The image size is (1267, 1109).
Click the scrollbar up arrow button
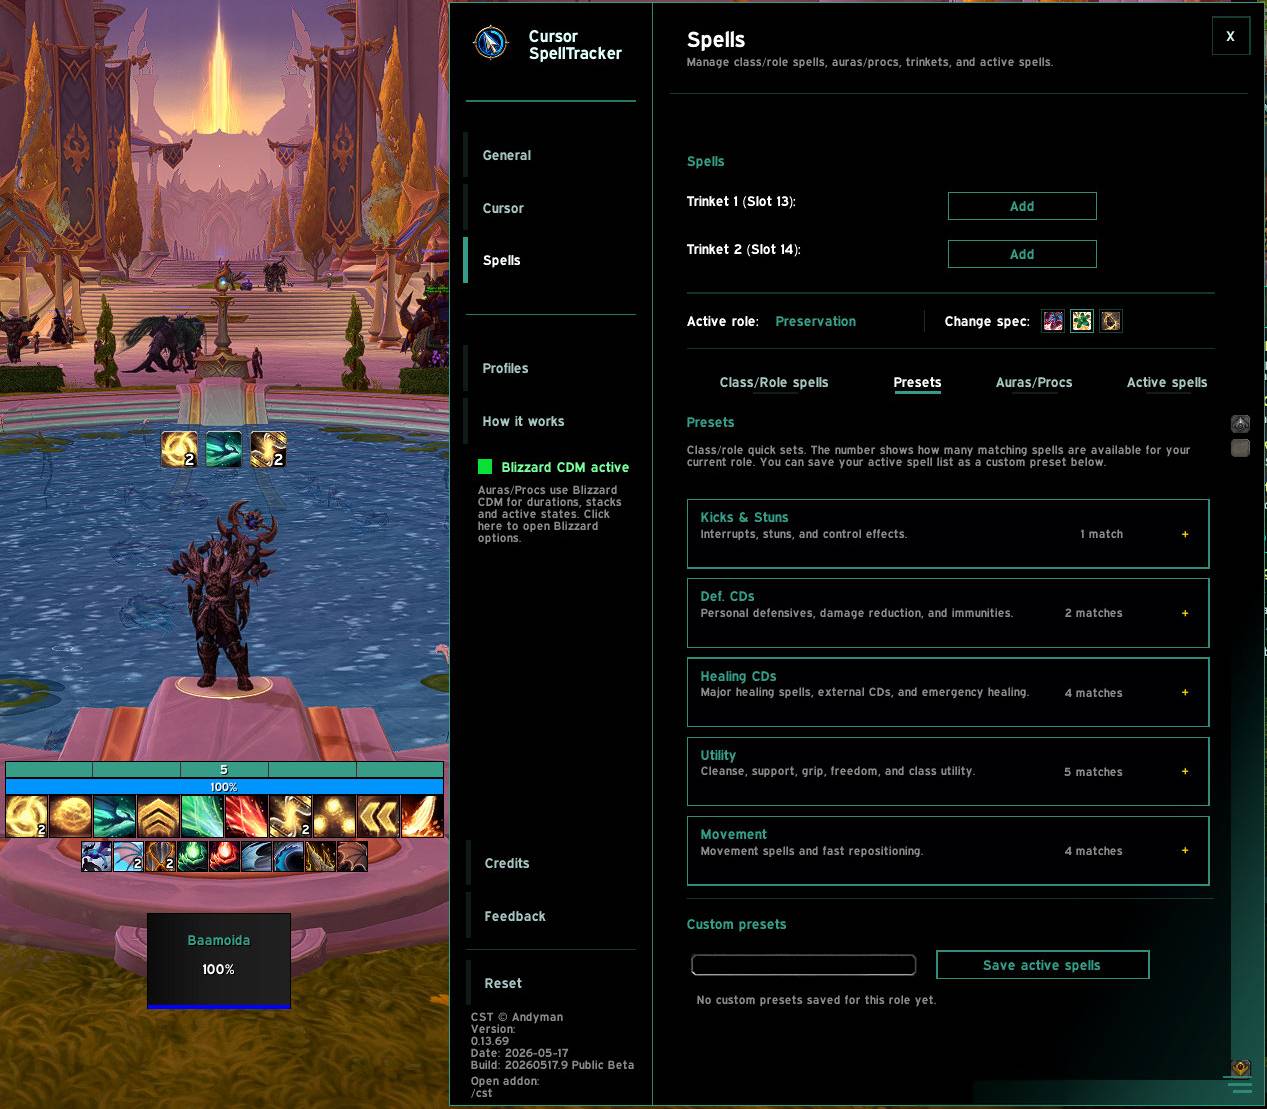(1240, 424)
